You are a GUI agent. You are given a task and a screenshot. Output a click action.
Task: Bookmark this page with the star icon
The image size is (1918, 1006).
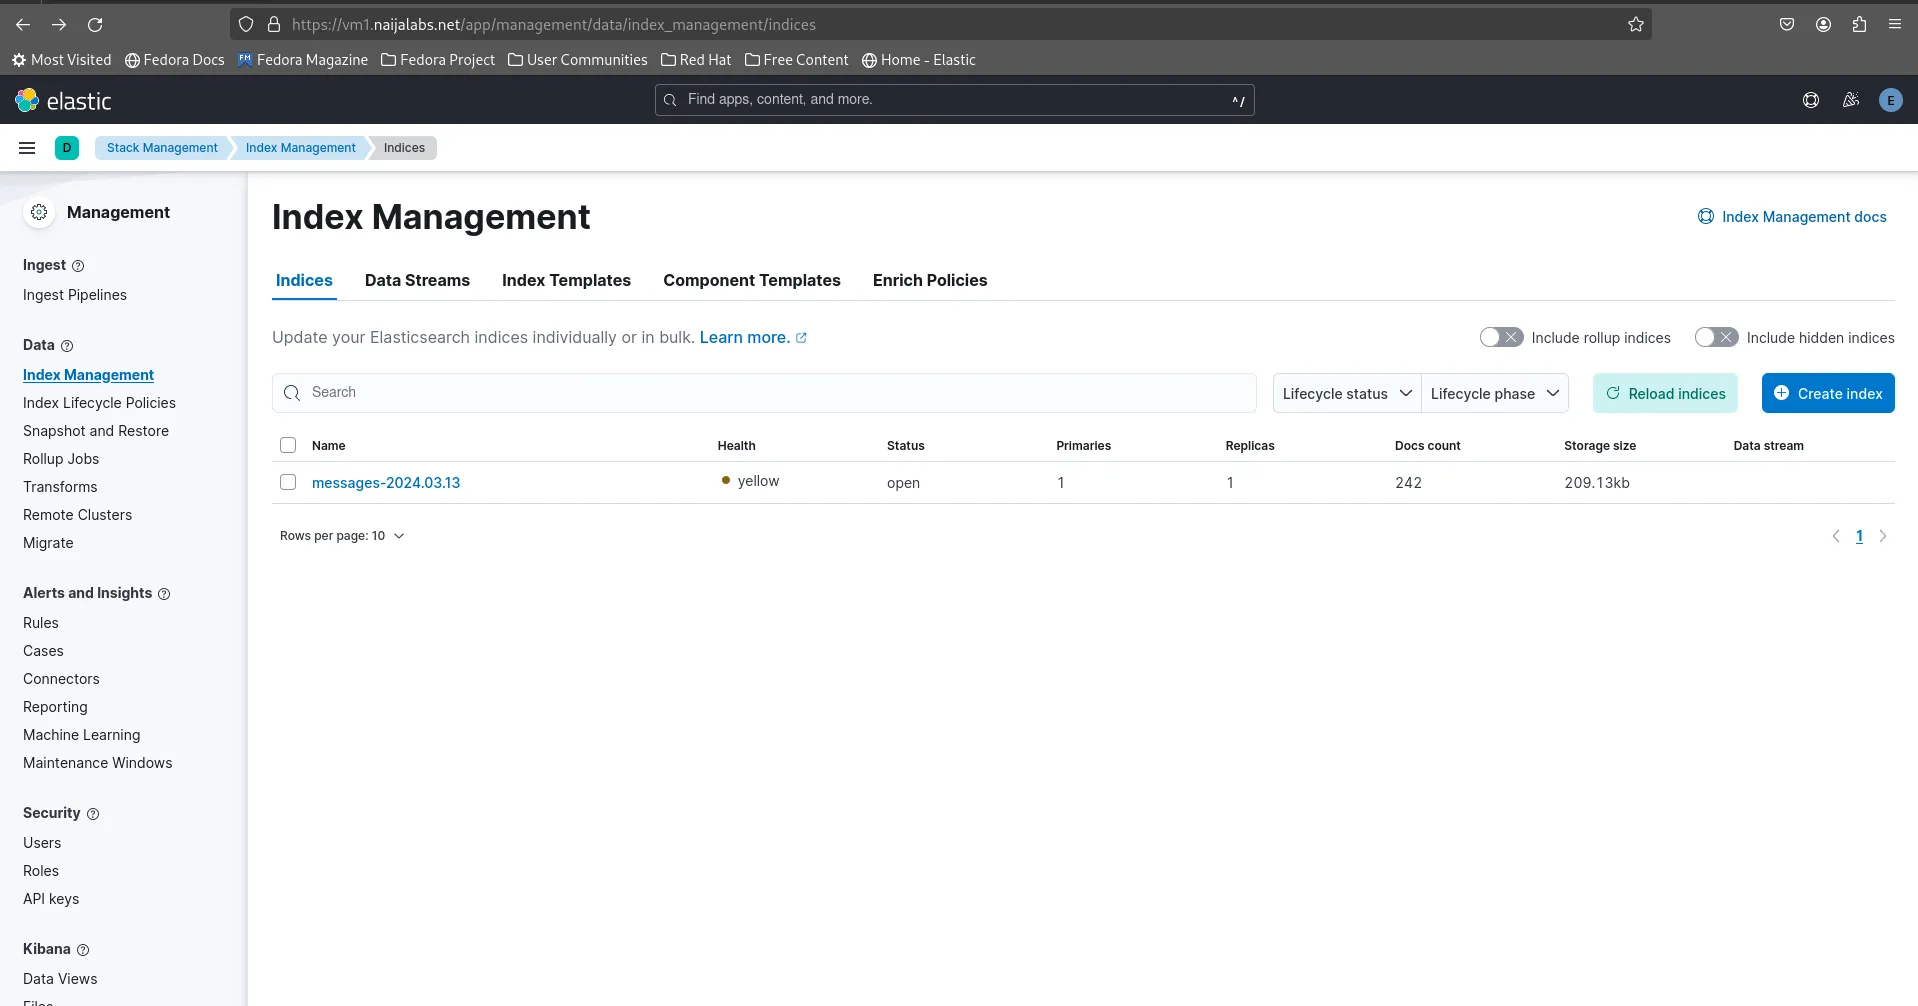1636,24
